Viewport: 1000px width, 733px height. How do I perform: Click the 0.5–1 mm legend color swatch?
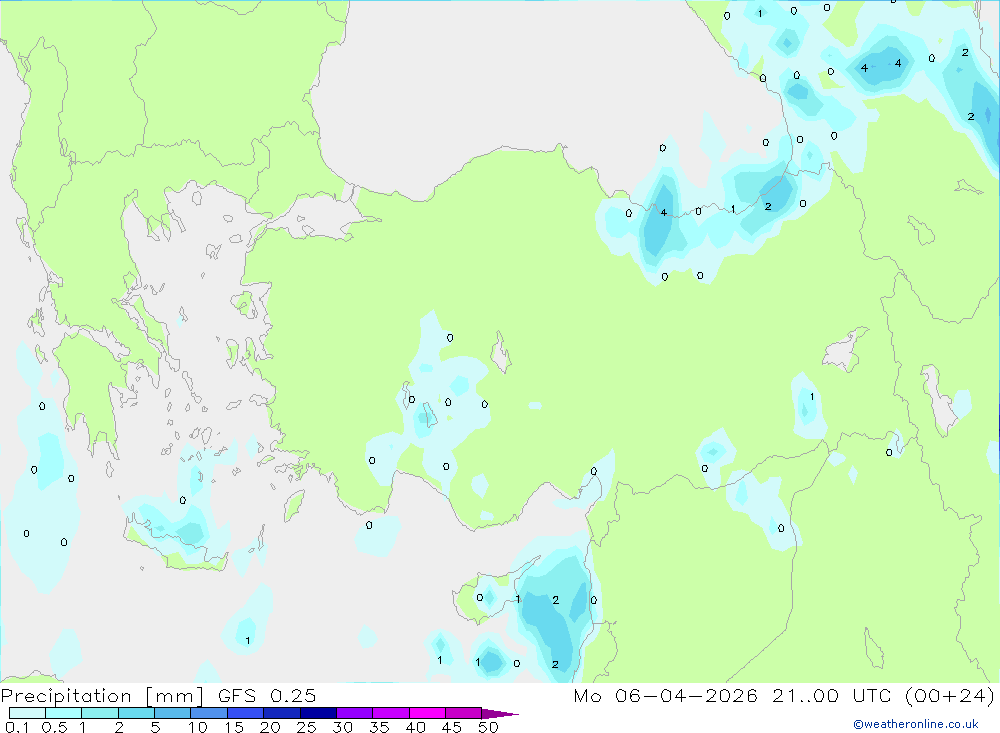(x=64, y=713)
